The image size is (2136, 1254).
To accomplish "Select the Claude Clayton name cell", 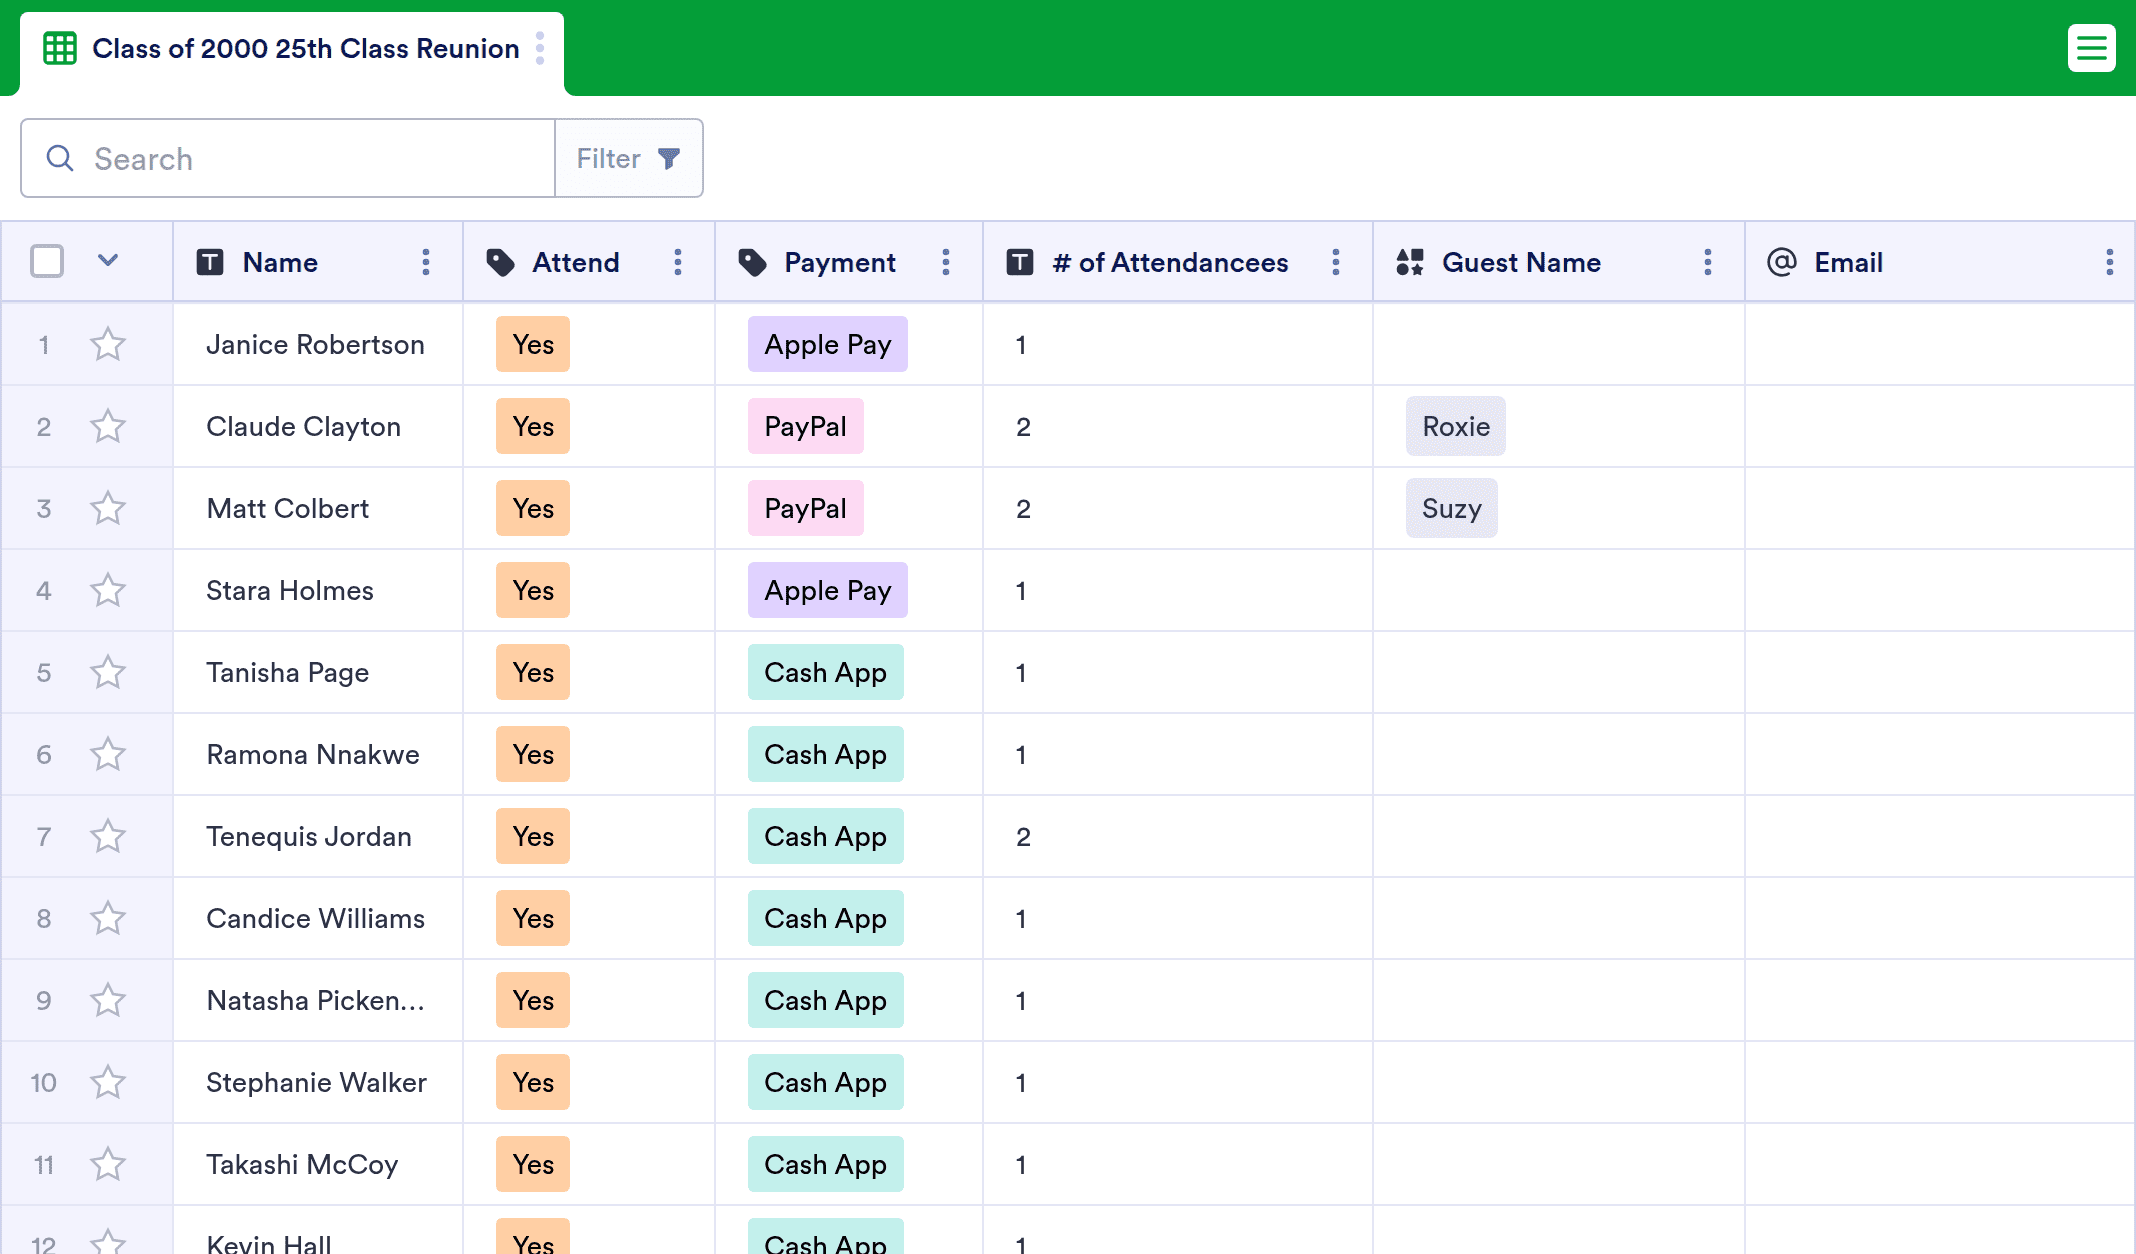I will coord(318,426).
